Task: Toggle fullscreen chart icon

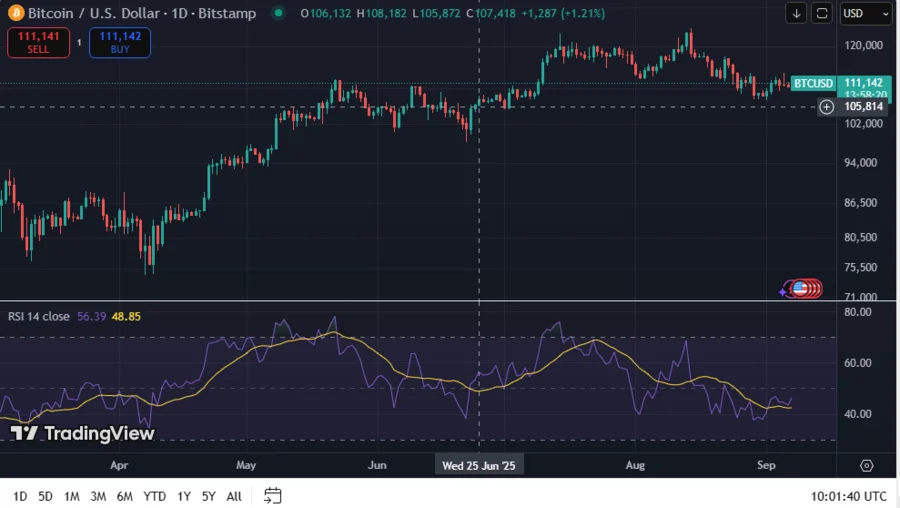Action: pyautogui.click(x=822, y=13)
